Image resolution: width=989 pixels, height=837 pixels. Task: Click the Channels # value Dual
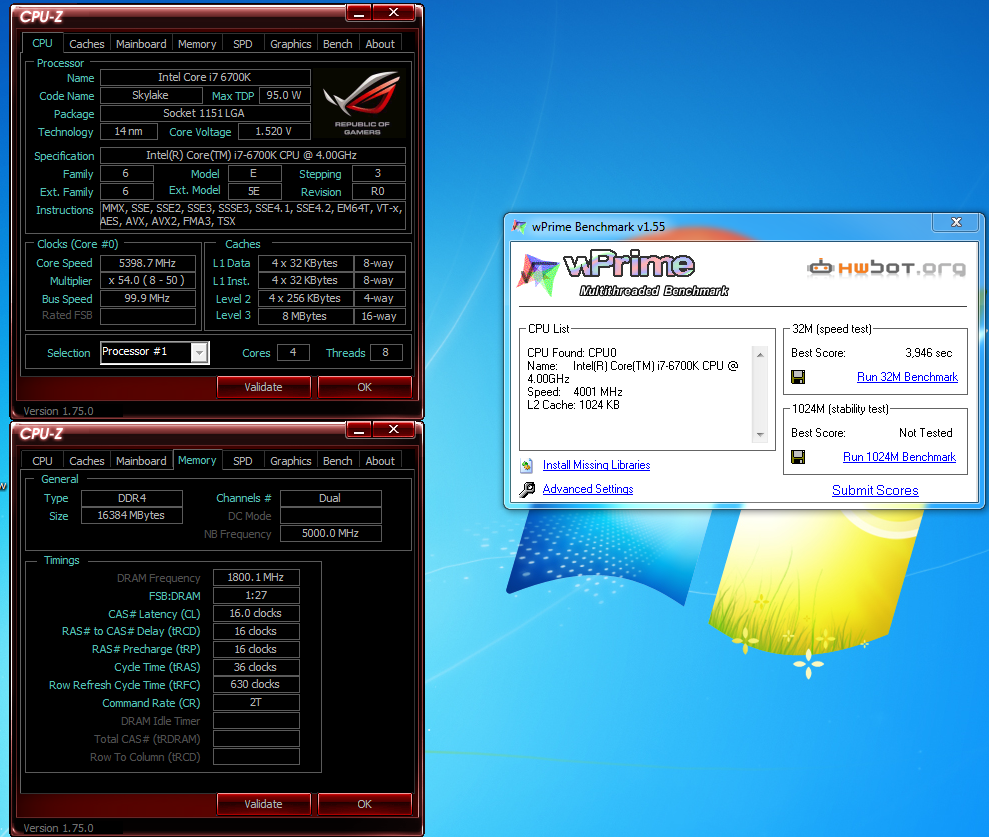click(x=331, y=498)
